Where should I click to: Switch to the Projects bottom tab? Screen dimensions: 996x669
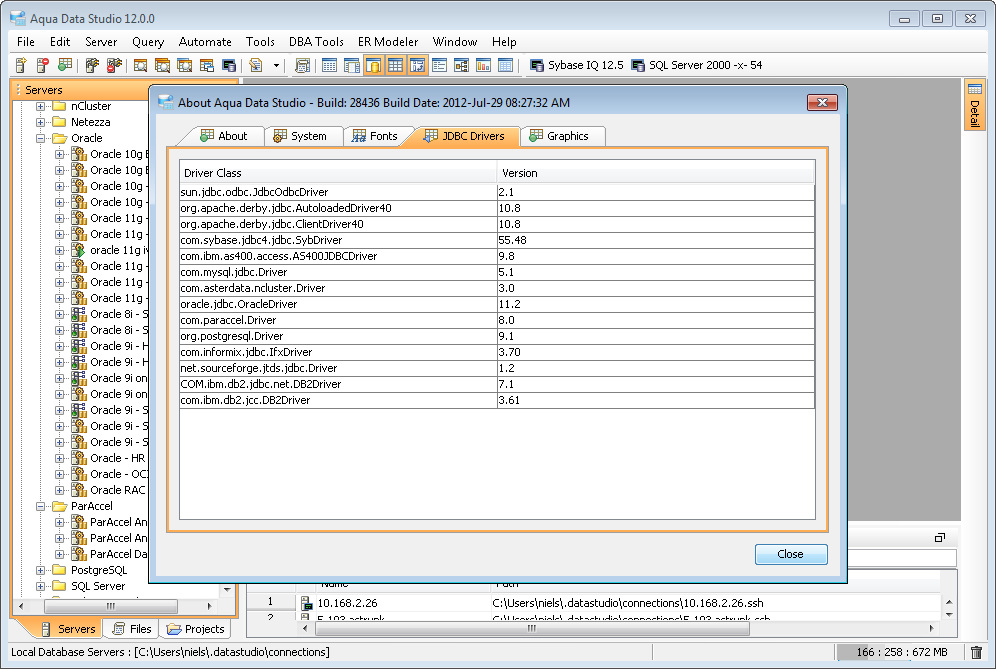(x=196, y=629)
